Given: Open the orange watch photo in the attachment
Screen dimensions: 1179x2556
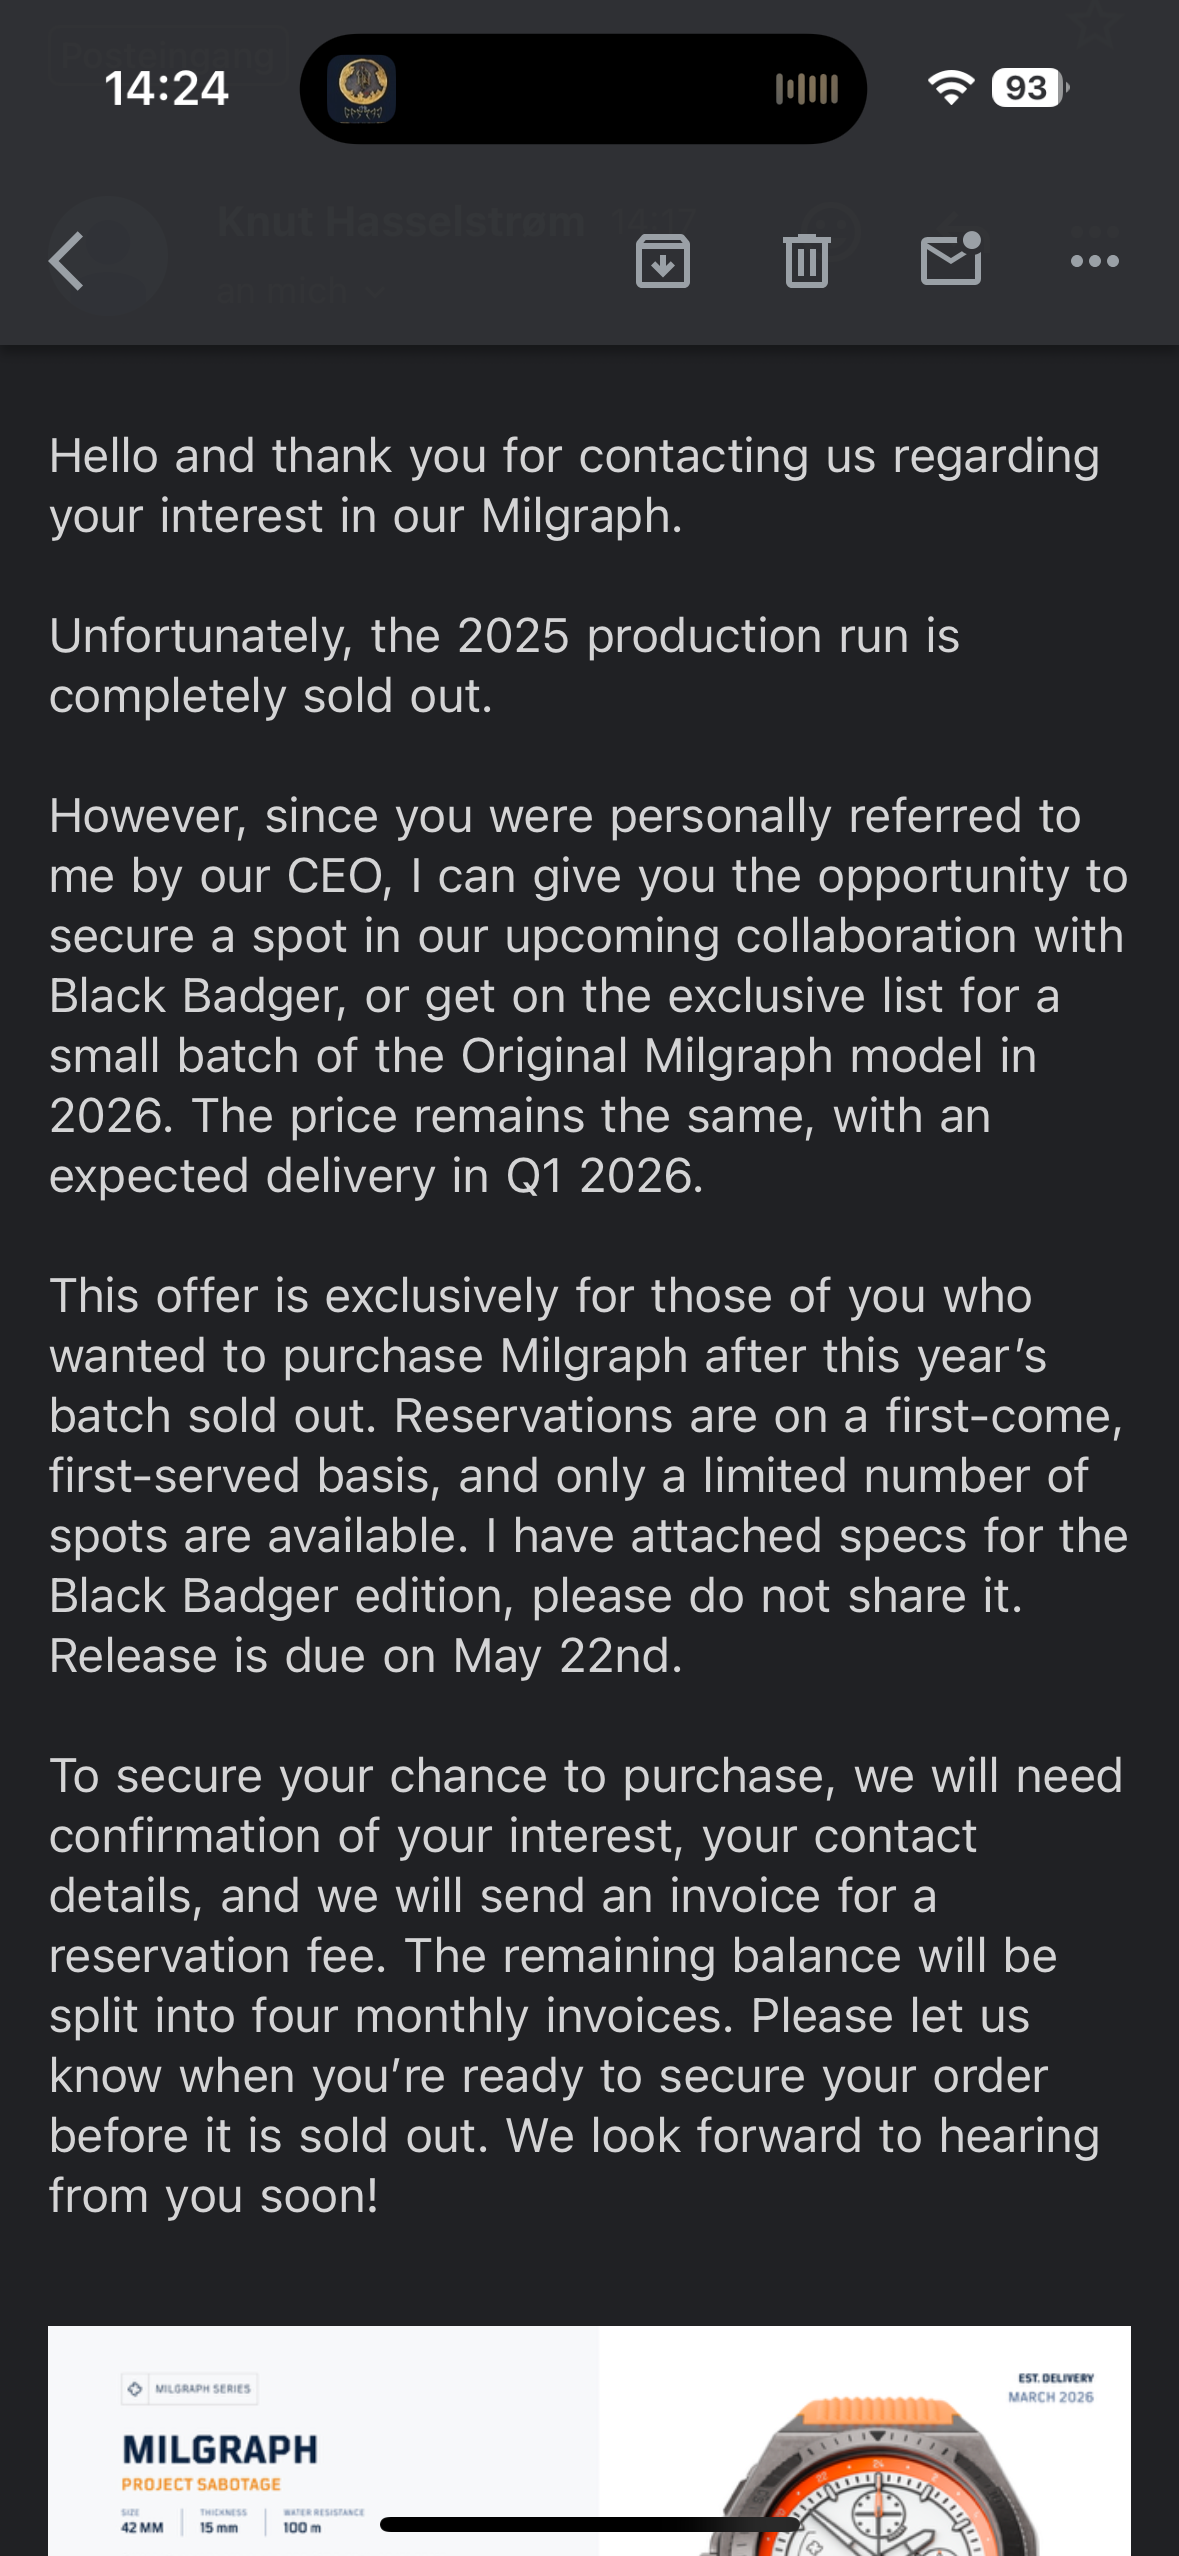Looking at the screenshot, I should [x=880, y=2470].
